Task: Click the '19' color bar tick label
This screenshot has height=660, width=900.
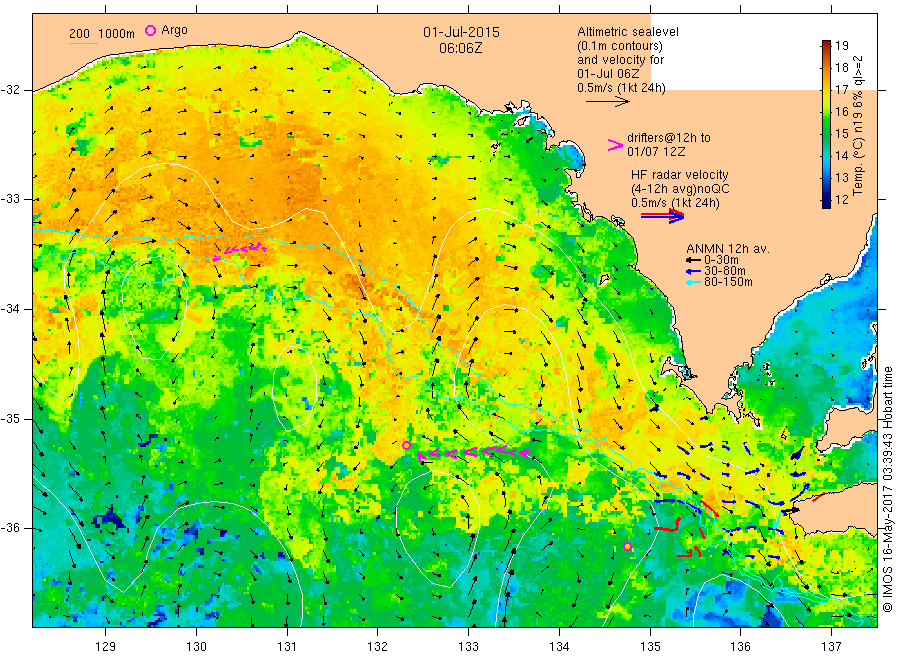Action: click(841, 46)
